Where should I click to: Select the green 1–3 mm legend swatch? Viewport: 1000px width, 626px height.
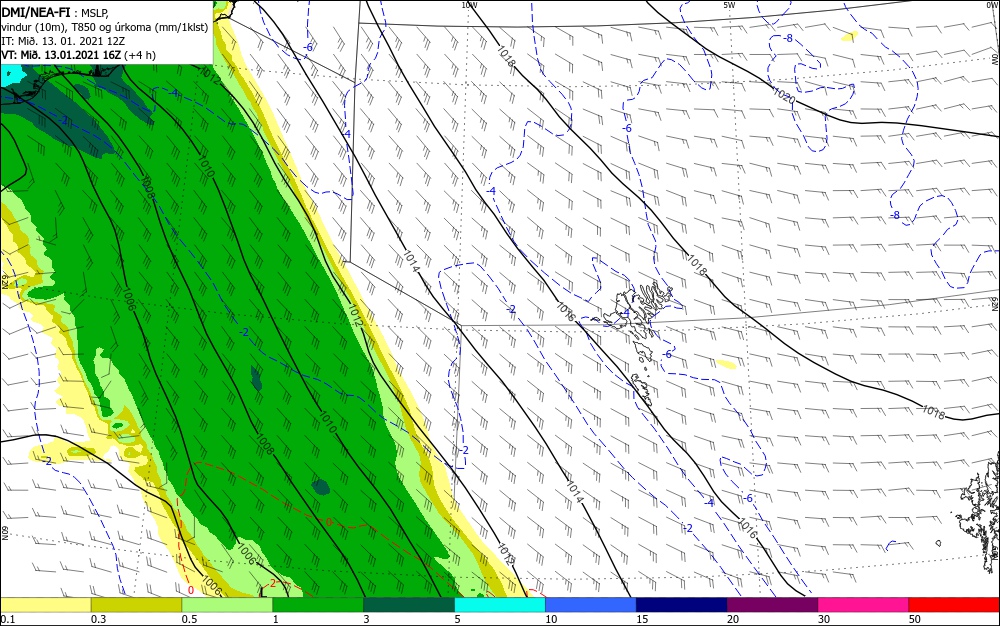(318, 604)
